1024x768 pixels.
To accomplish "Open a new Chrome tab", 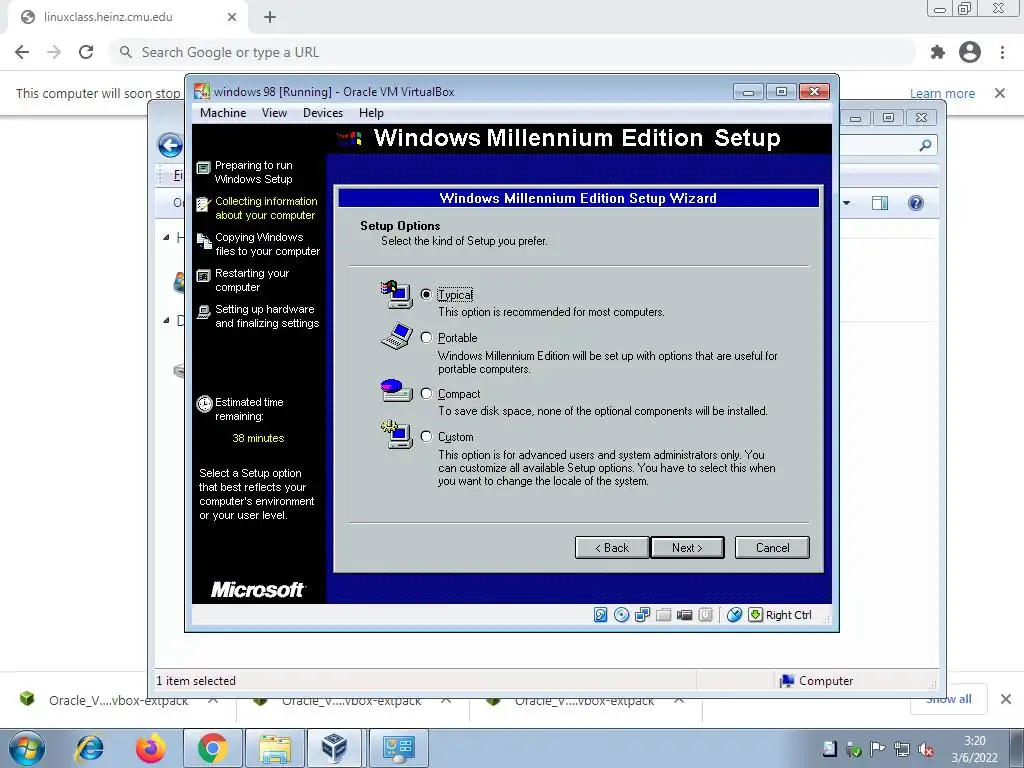I will pyautogui.click(x=270, y=17).
